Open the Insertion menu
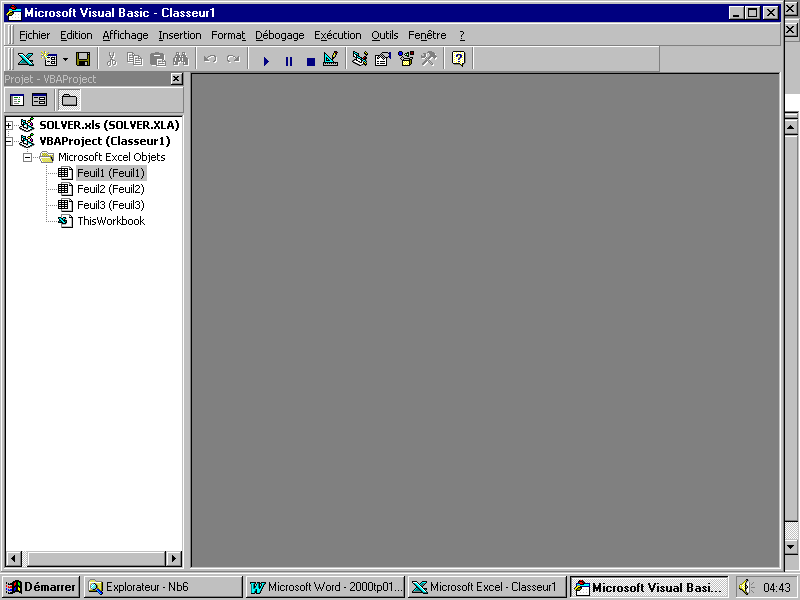 pos(180,35)
